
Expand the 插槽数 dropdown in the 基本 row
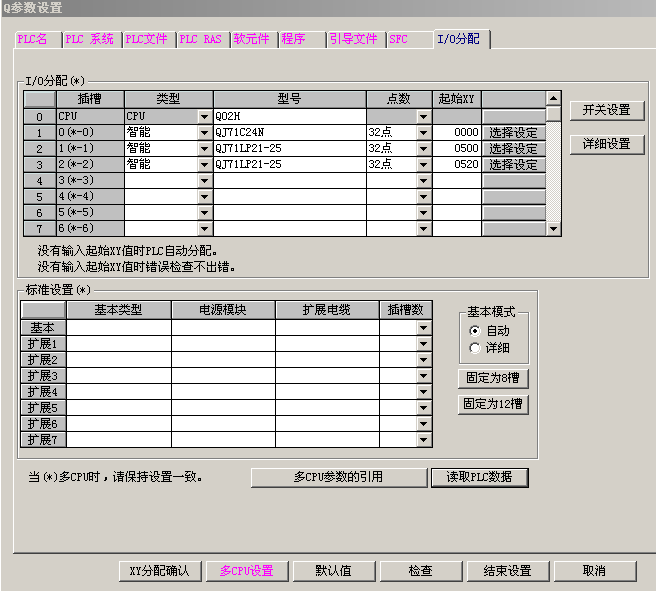click(x=423, y=327)
